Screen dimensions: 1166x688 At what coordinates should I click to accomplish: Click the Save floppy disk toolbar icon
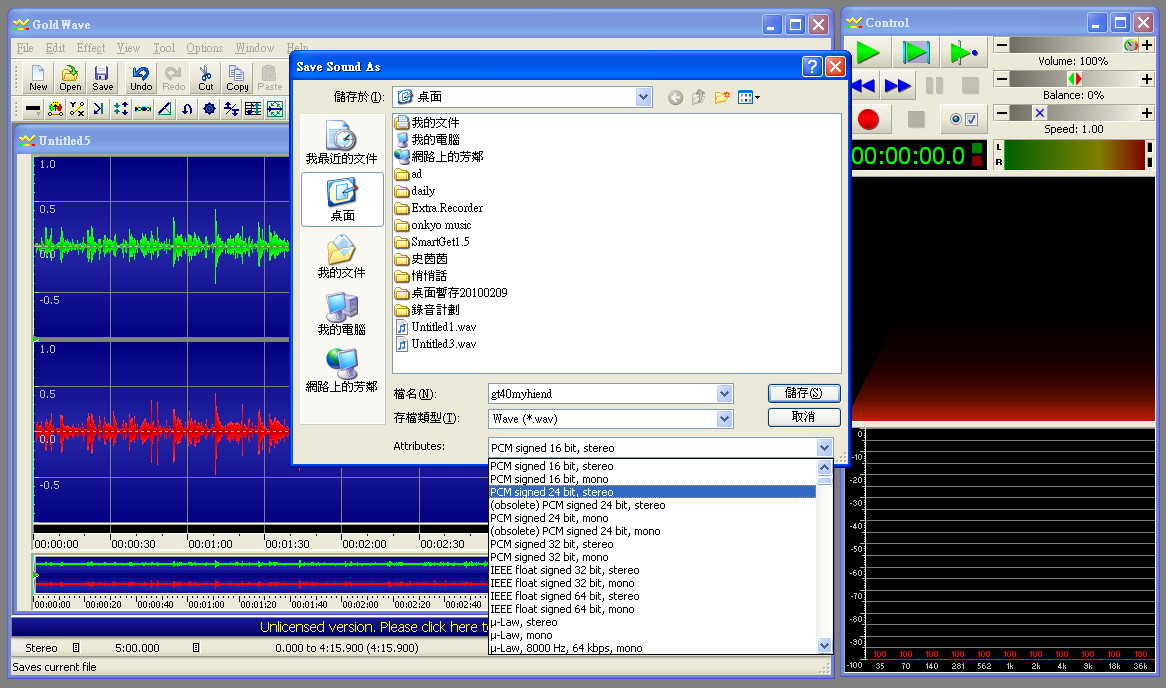click(x=103, y=77)
